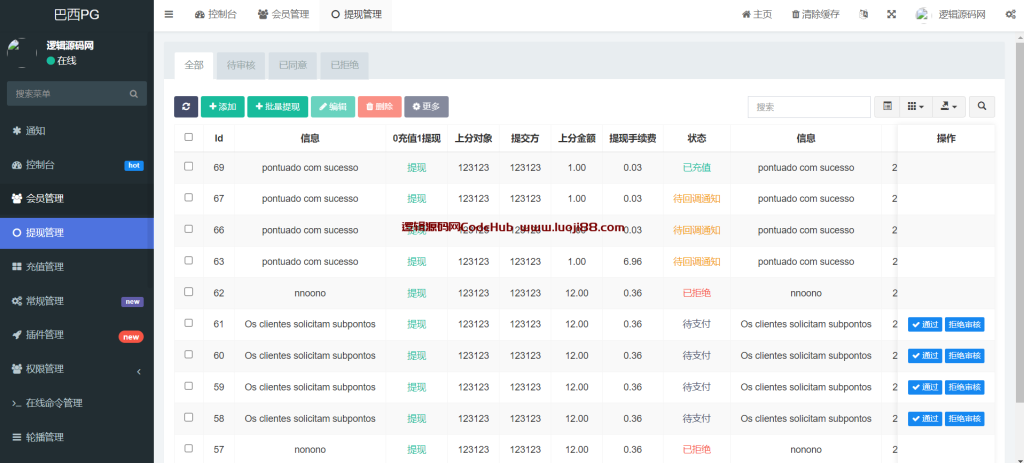The width and height of the screenshot is (1024, 463).
Task: Open 通知 in the sidebar
Action: pyautogui.click(x=77, y=131)
